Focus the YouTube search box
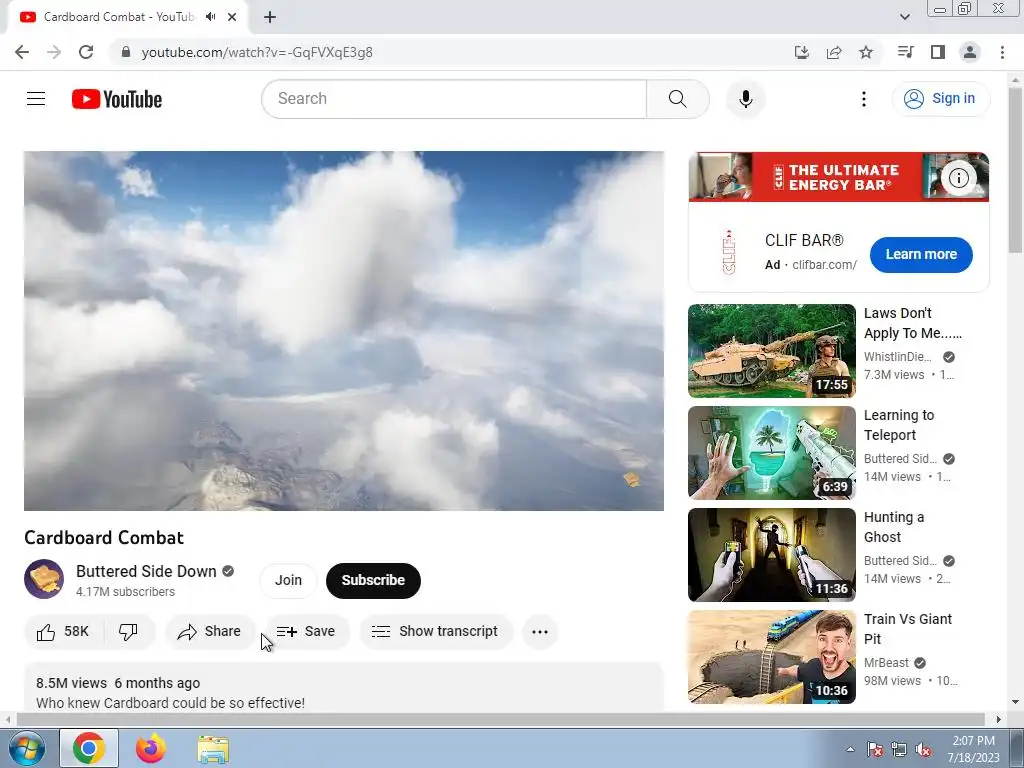Screen dimensions: 1024x768 [454, 99]
